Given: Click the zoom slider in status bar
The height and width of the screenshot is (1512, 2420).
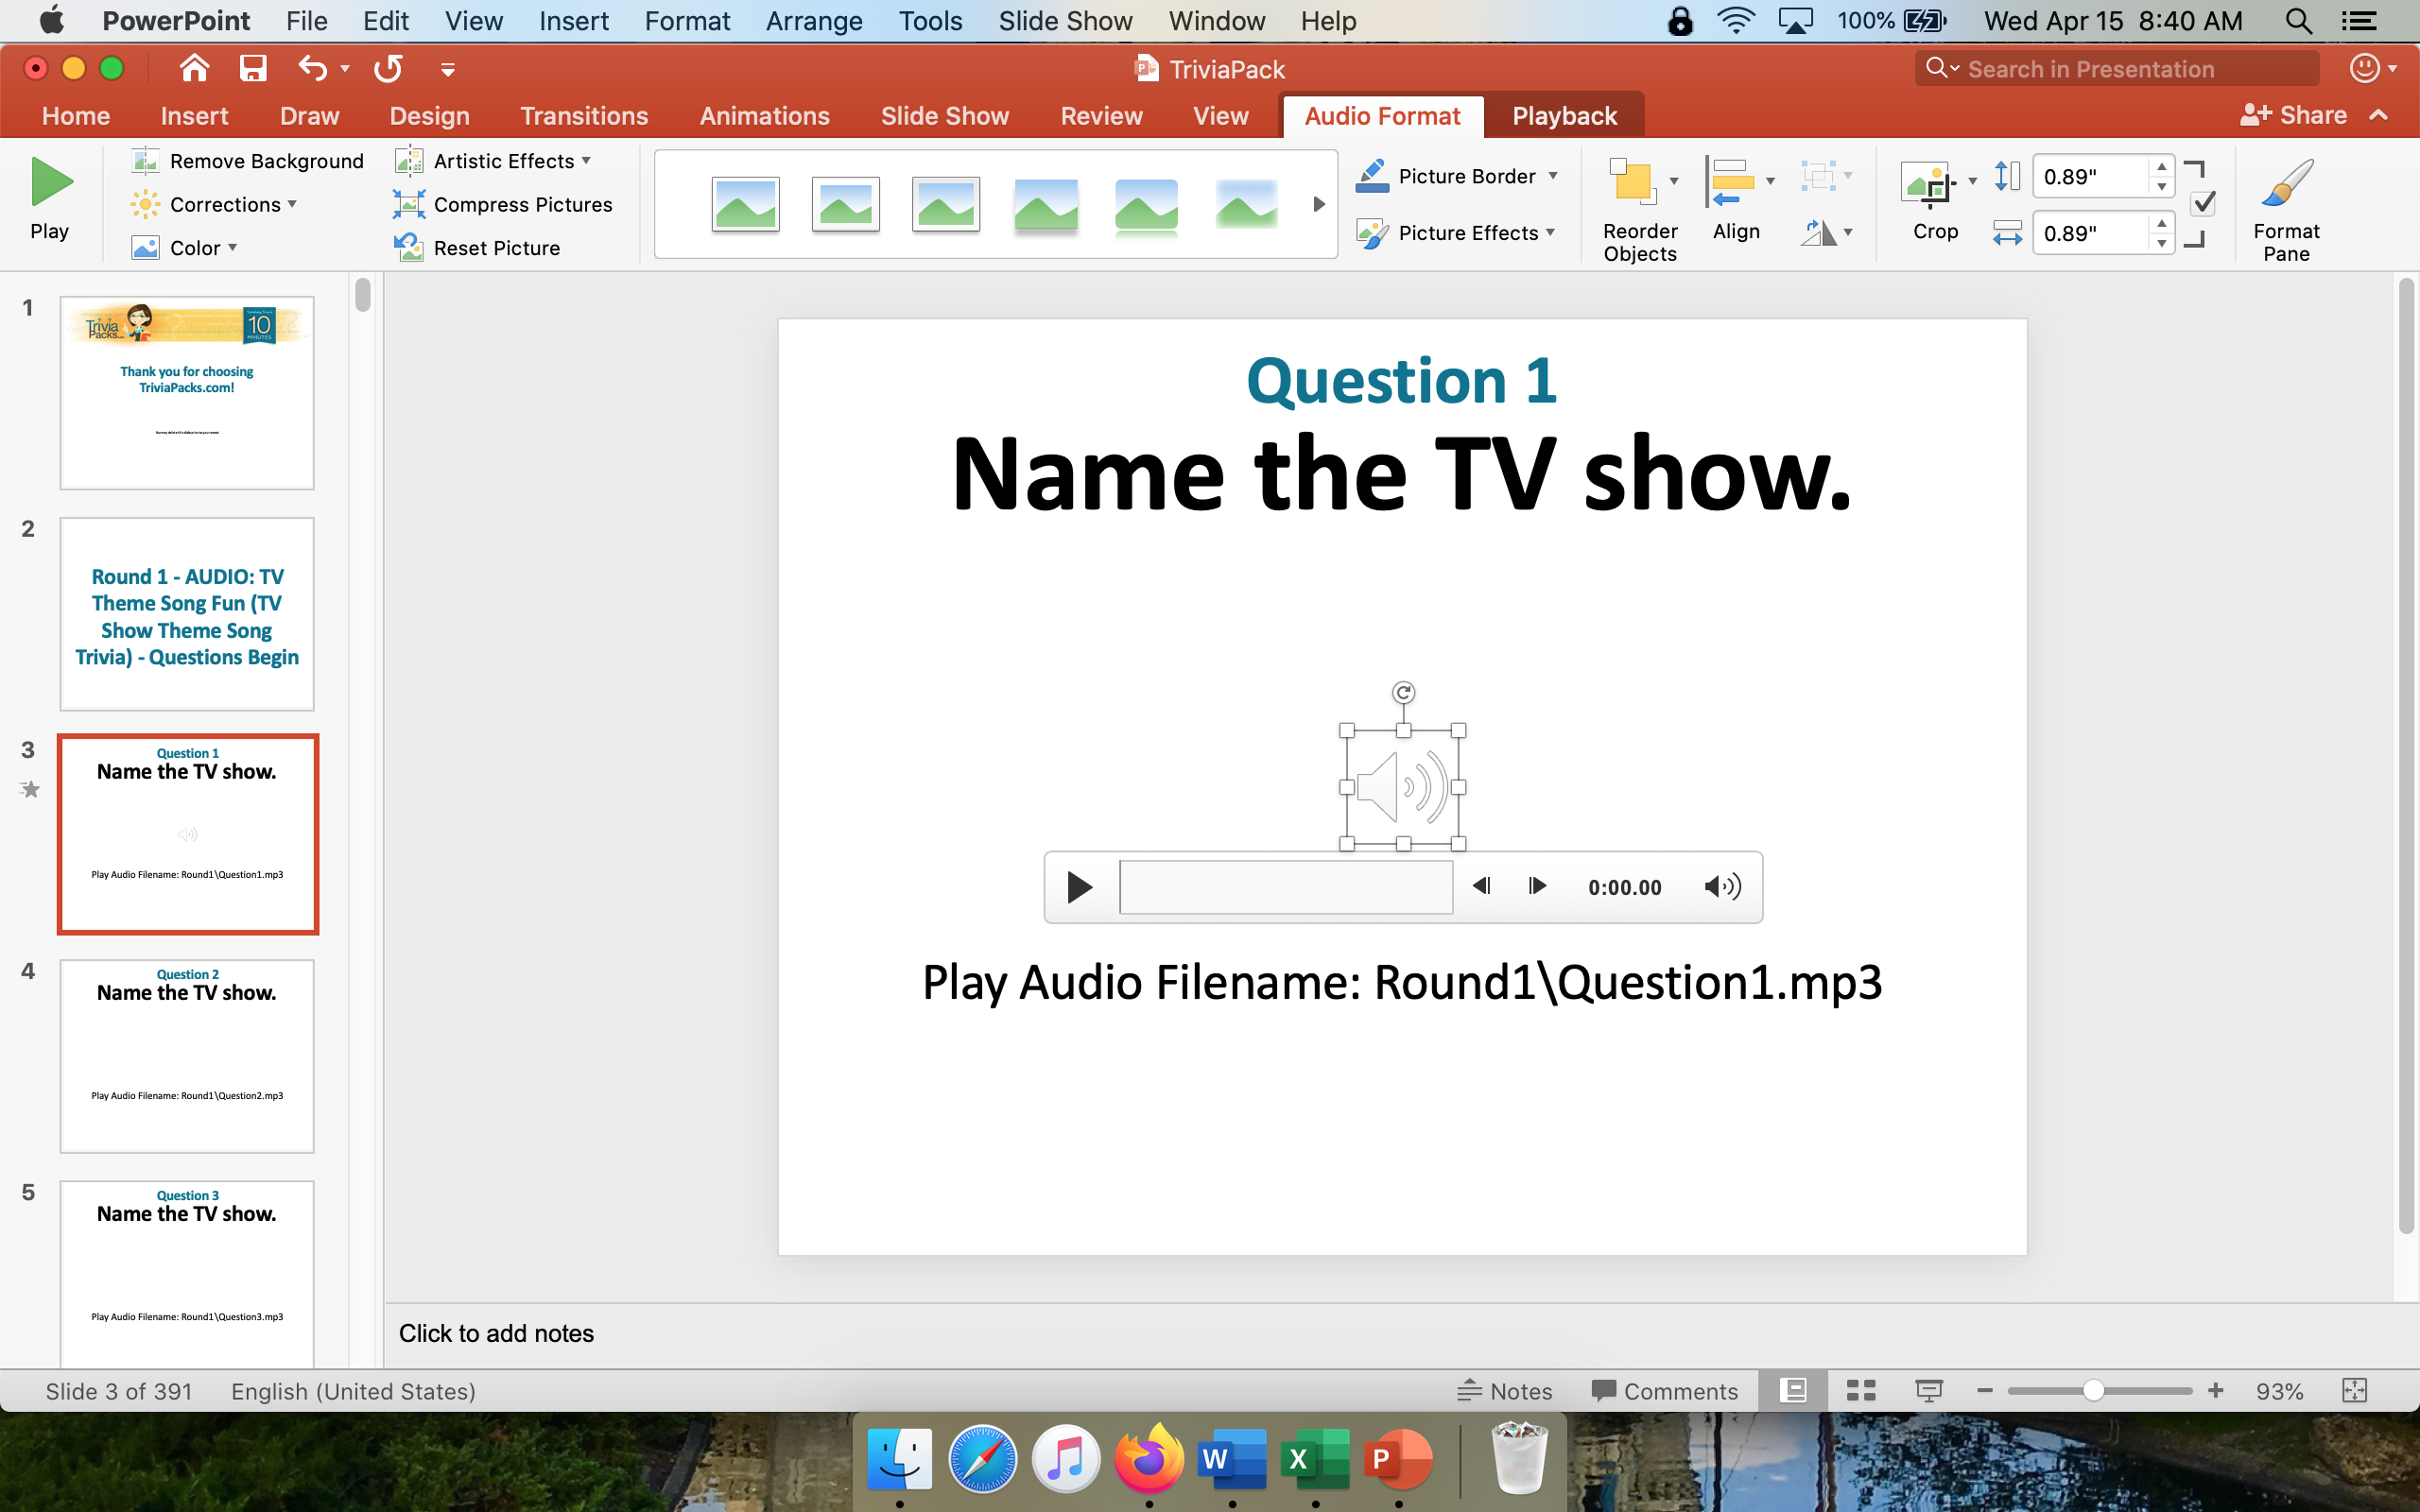Looking at the screenshot, I should (x=2092, y=1391).
